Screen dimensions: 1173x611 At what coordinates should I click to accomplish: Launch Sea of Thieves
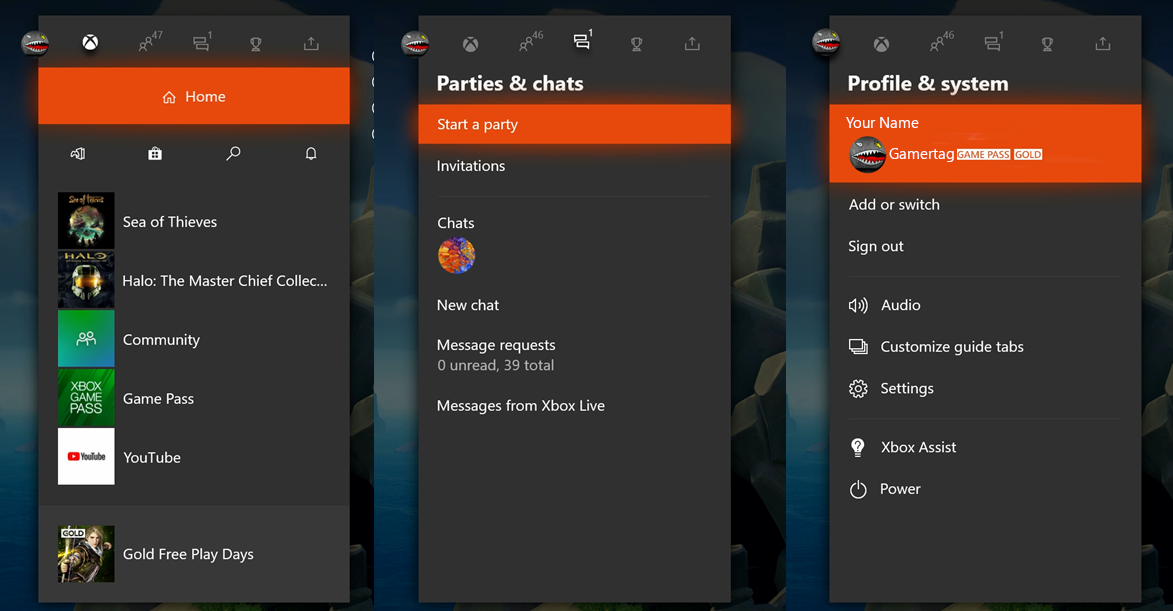[194, 221]
